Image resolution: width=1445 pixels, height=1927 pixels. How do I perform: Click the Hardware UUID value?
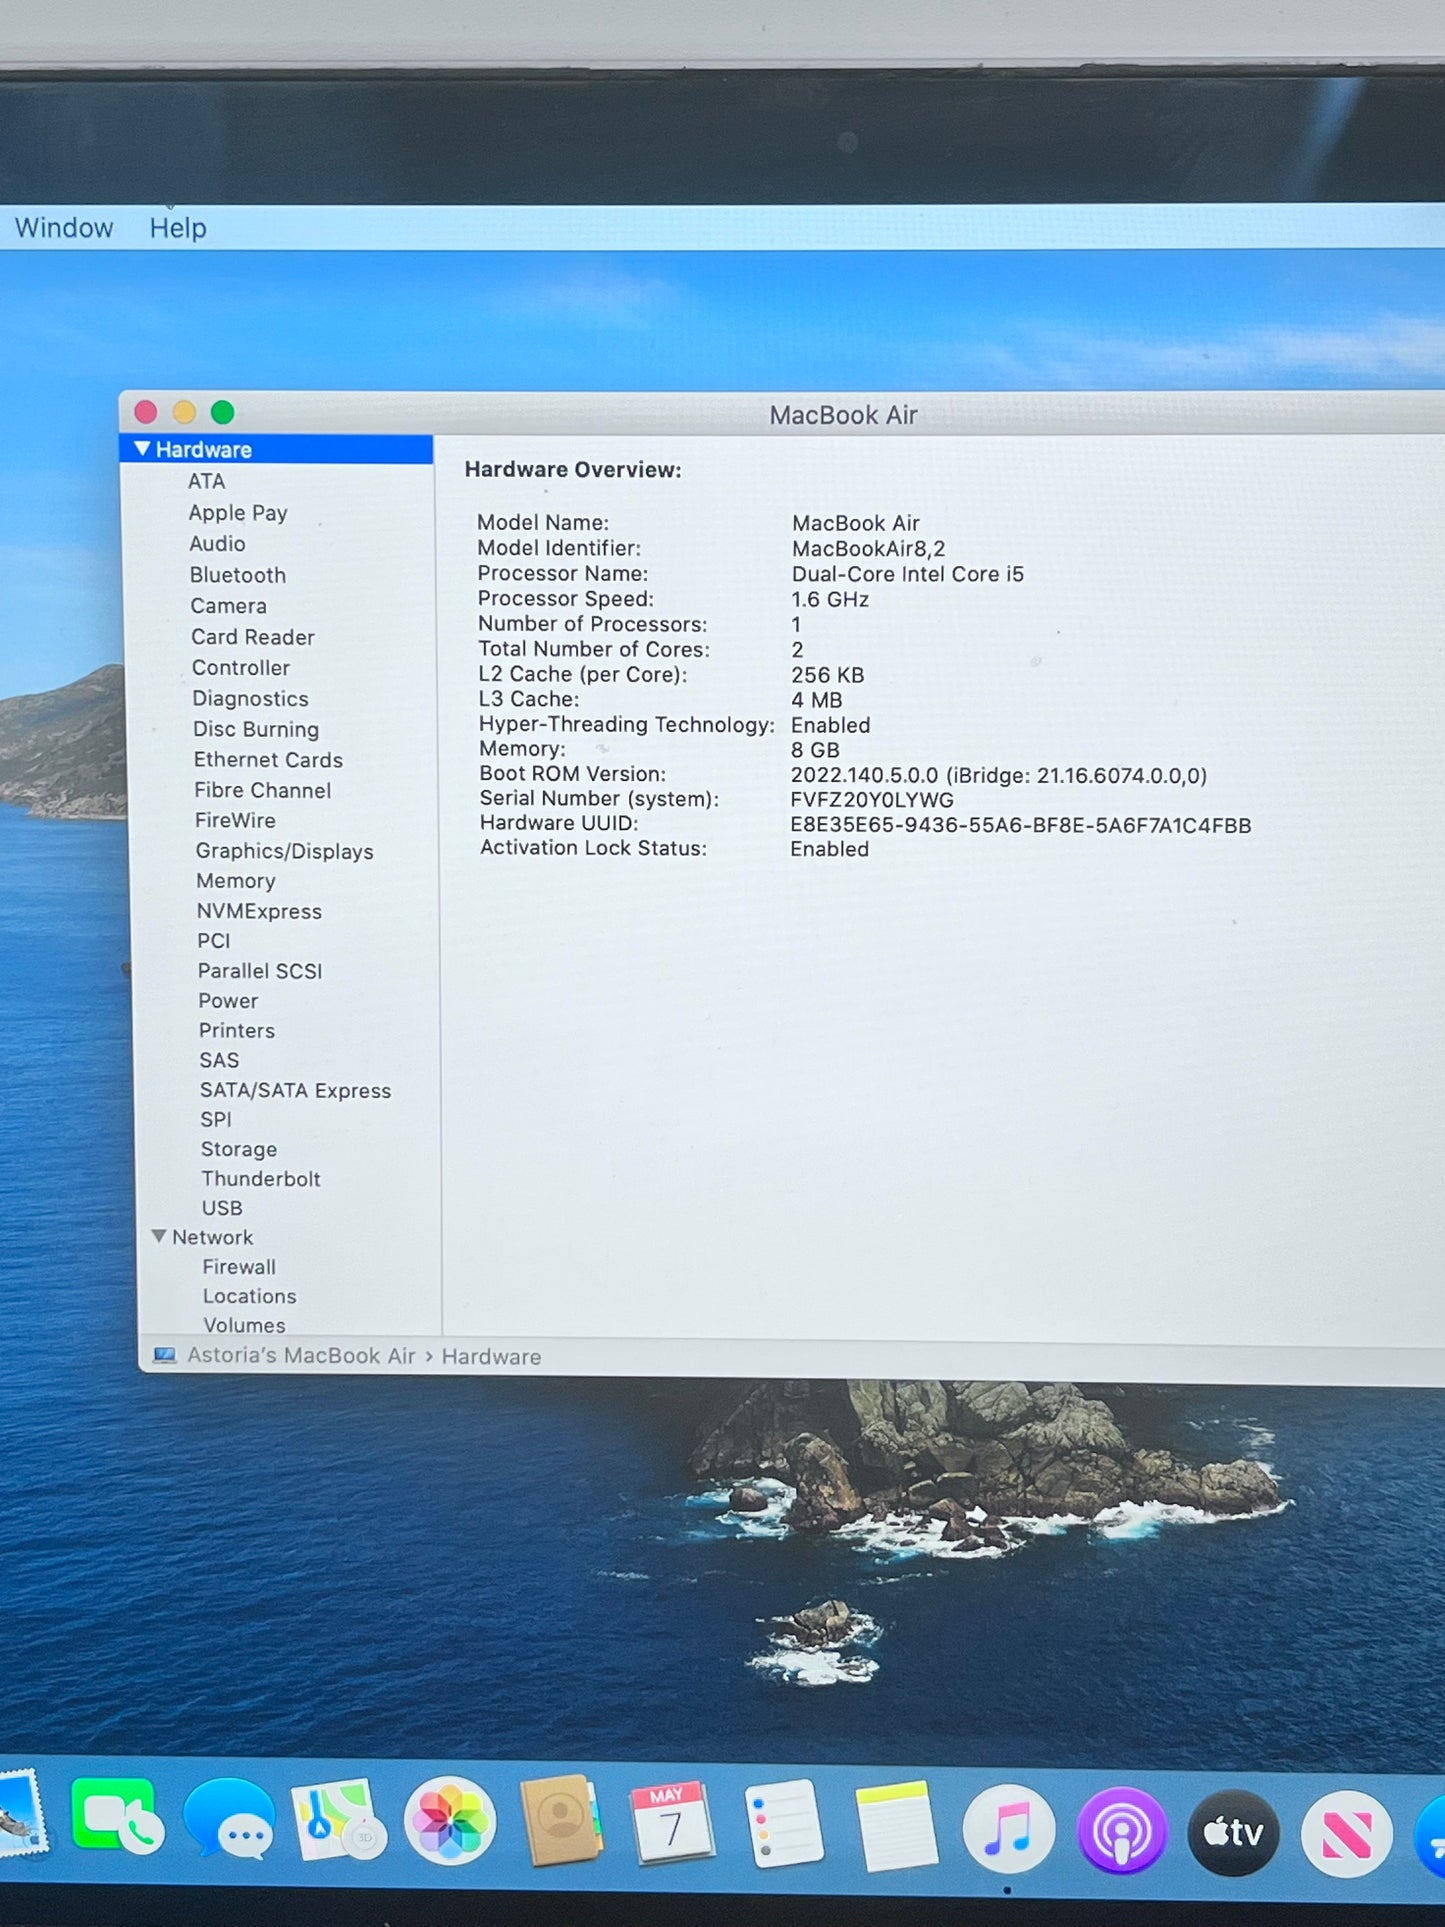1021,825
